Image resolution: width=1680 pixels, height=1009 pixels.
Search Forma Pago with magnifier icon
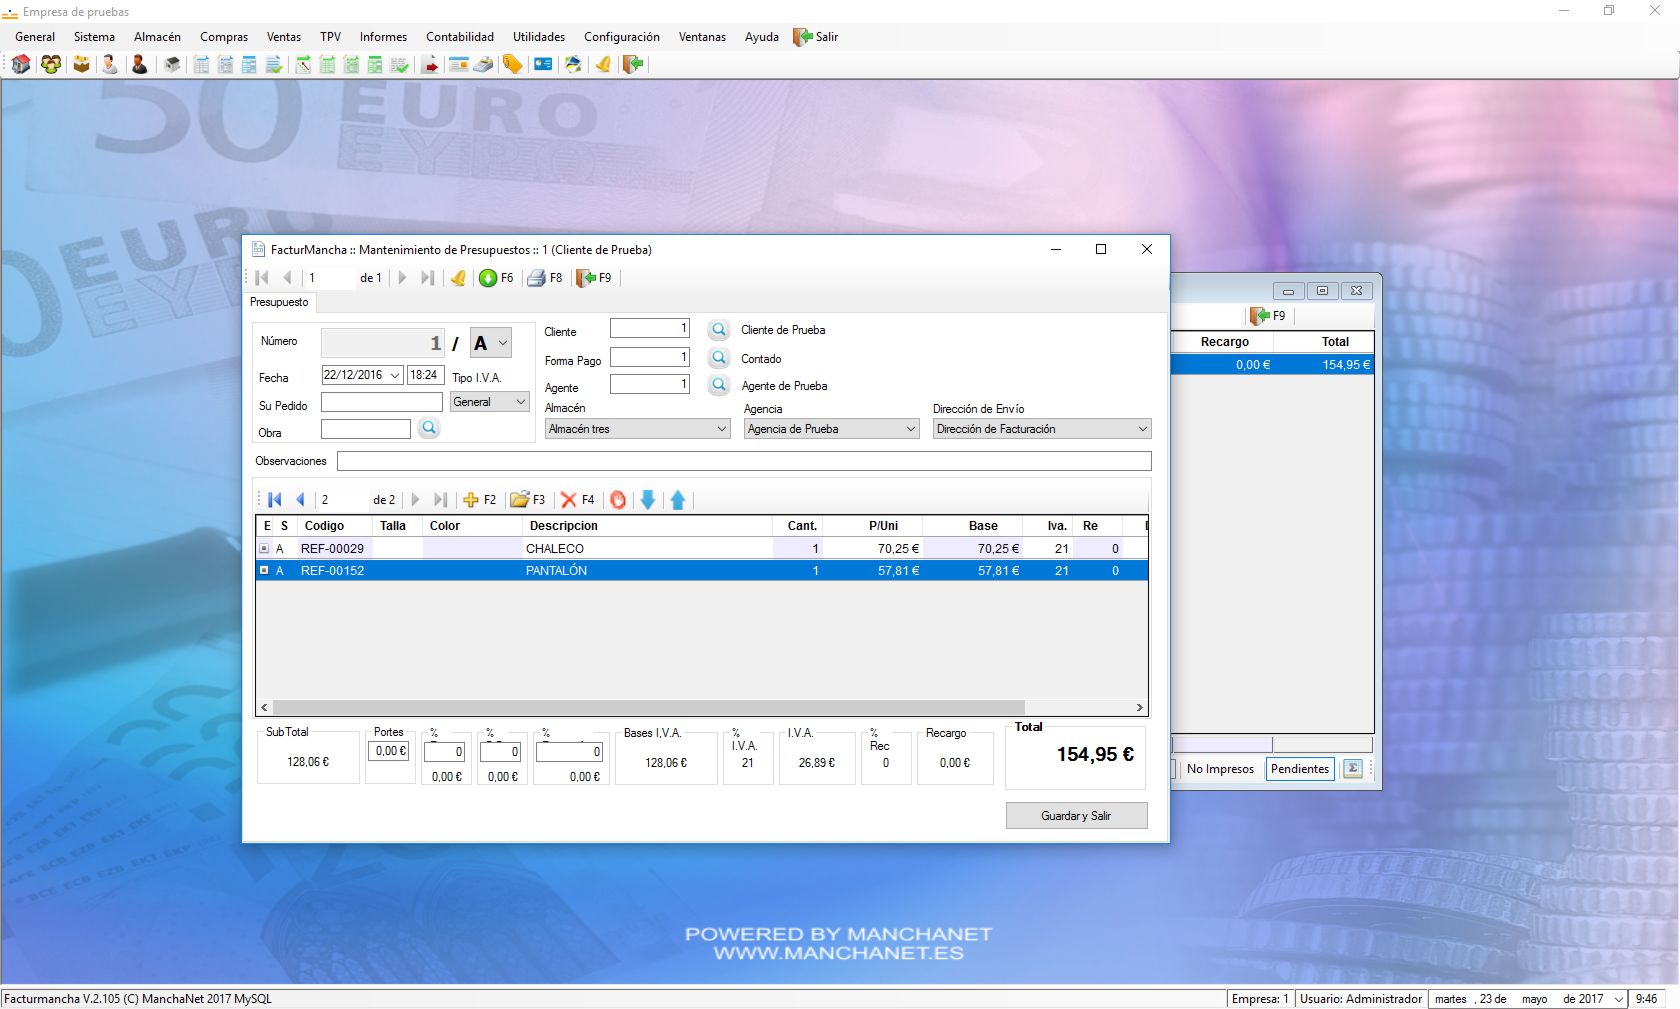(718, 358)
